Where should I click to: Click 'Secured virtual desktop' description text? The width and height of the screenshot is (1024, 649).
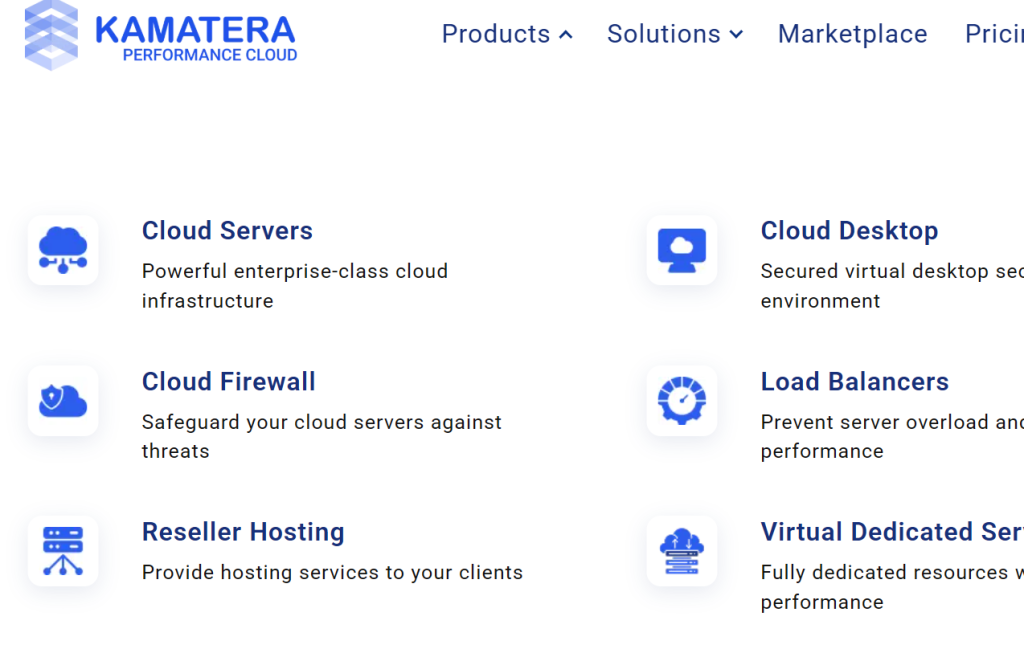[x=892, y=286]
